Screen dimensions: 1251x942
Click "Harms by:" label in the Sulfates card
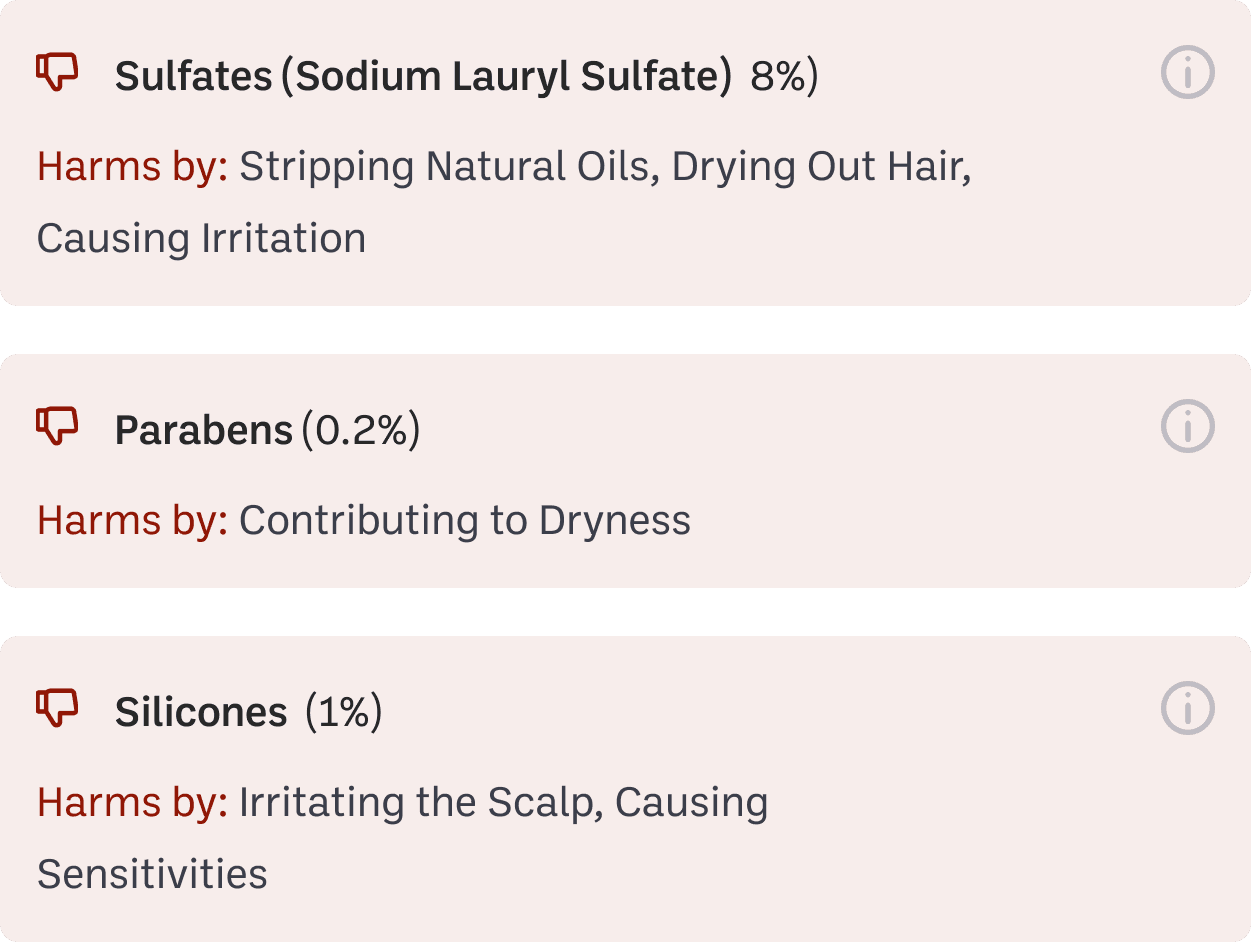[133, 166]
